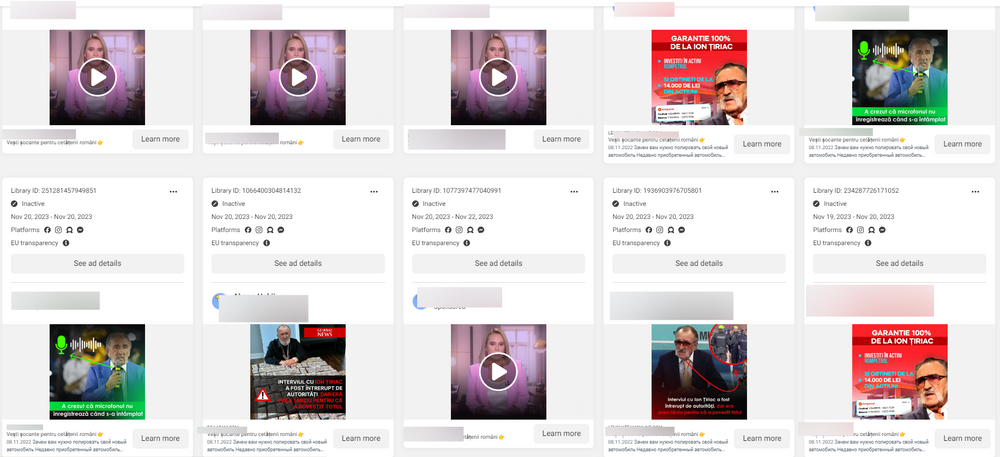The width and height of the screenshot is (1000, 457).
Task: Open the three-dot menu for Library ID 1077397477040991
Action: 574,191
